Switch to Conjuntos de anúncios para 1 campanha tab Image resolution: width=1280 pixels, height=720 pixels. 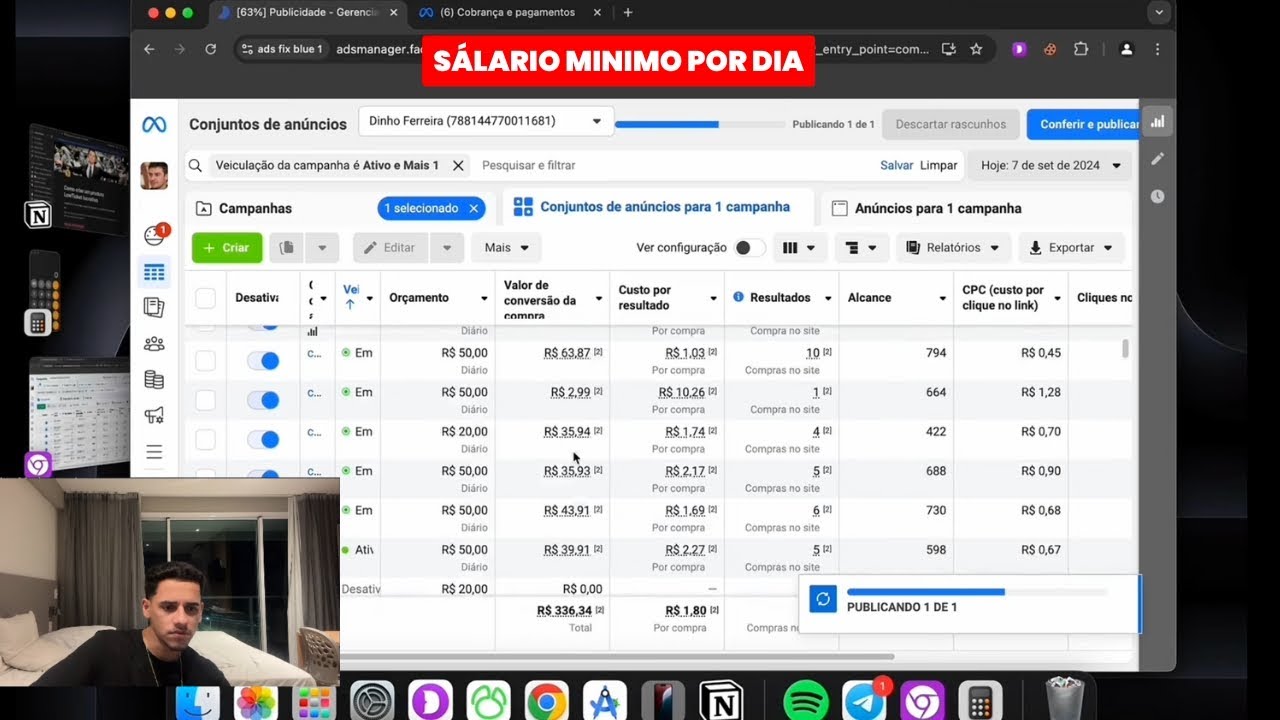pyautogui.click(x=652, y=207)
